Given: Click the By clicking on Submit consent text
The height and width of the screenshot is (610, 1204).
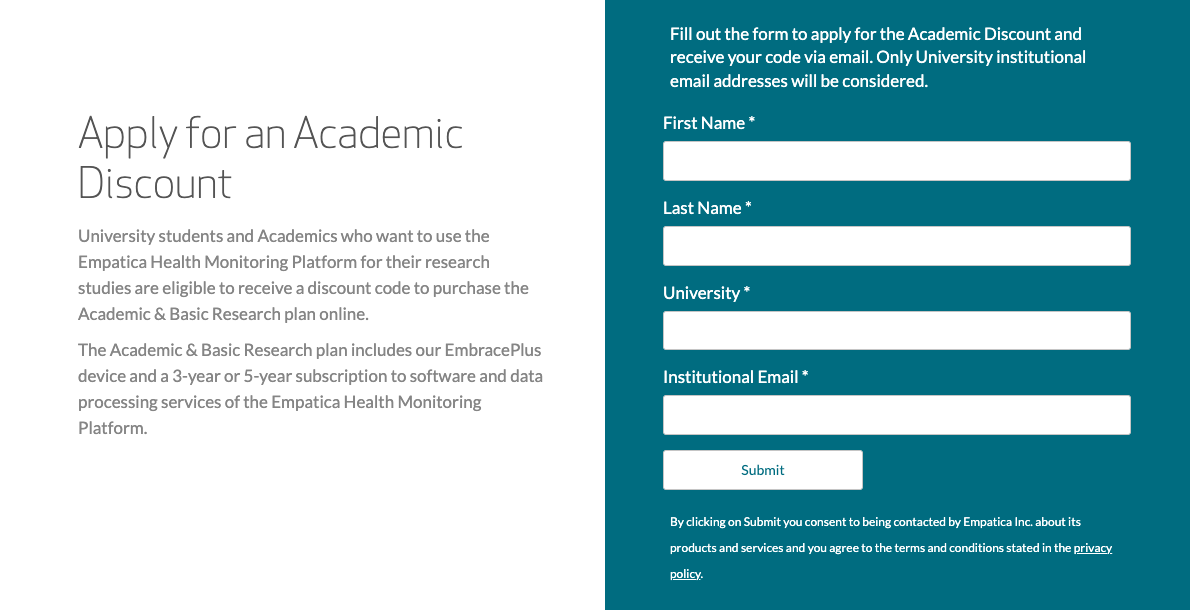Looking at the screenshot, I should pyautogui.click(x=891, y=548).
